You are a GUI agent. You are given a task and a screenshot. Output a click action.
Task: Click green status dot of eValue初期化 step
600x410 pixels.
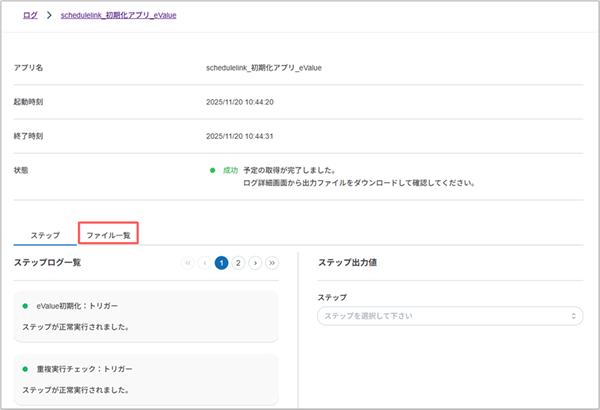26,305
